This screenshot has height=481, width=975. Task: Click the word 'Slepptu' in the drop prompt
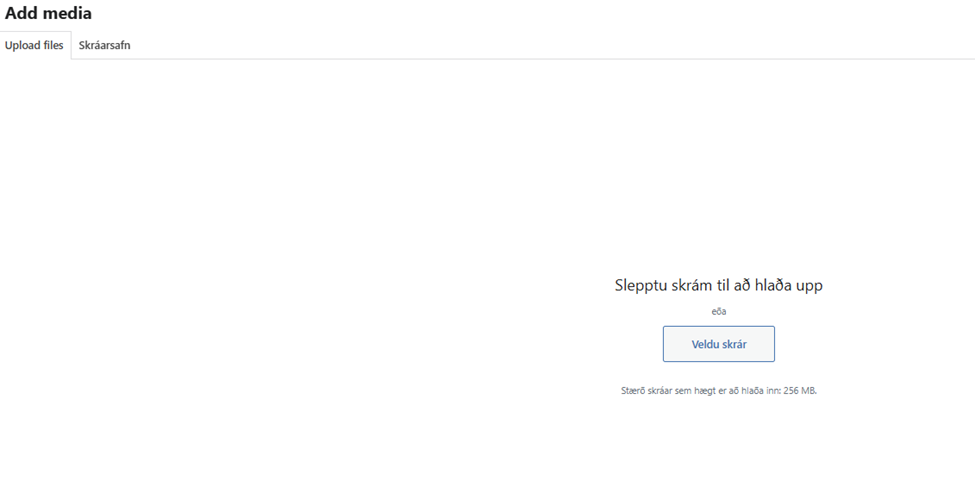(x=642, y=286)
